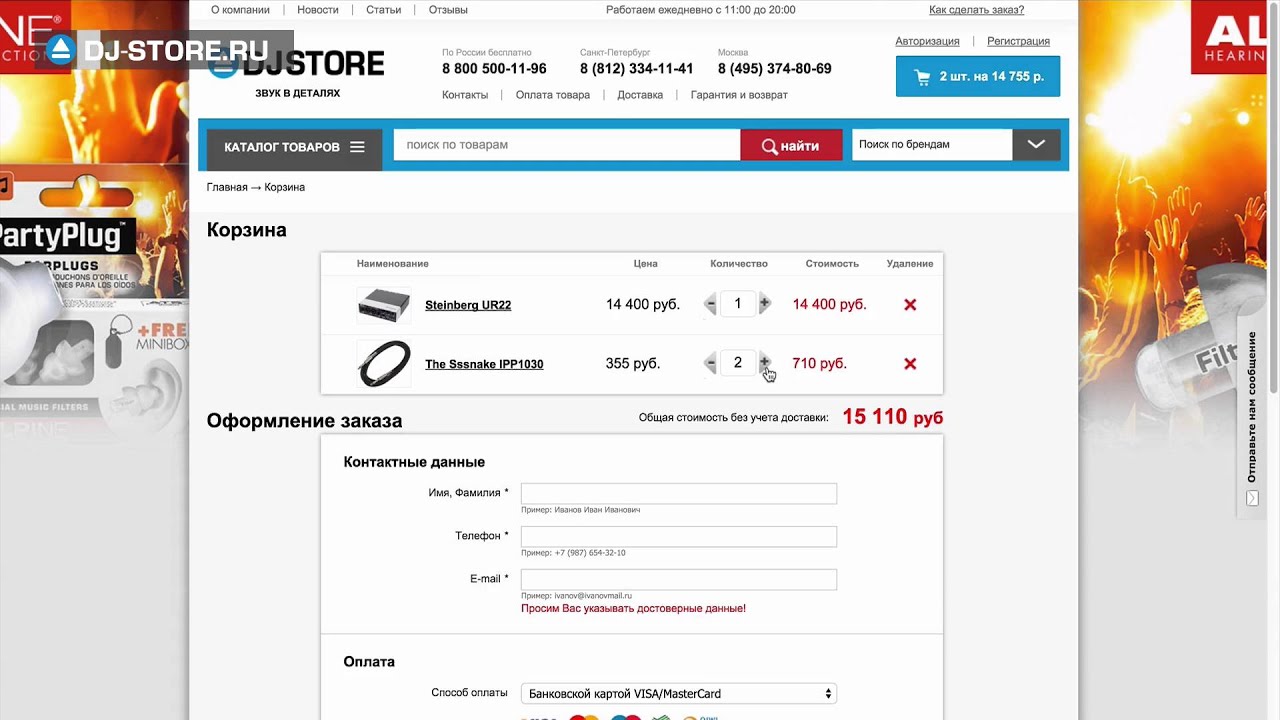Click The Sssnake IPP1030 quantity box
This screenshot has width=1280, height=720.
pos(738,363)
